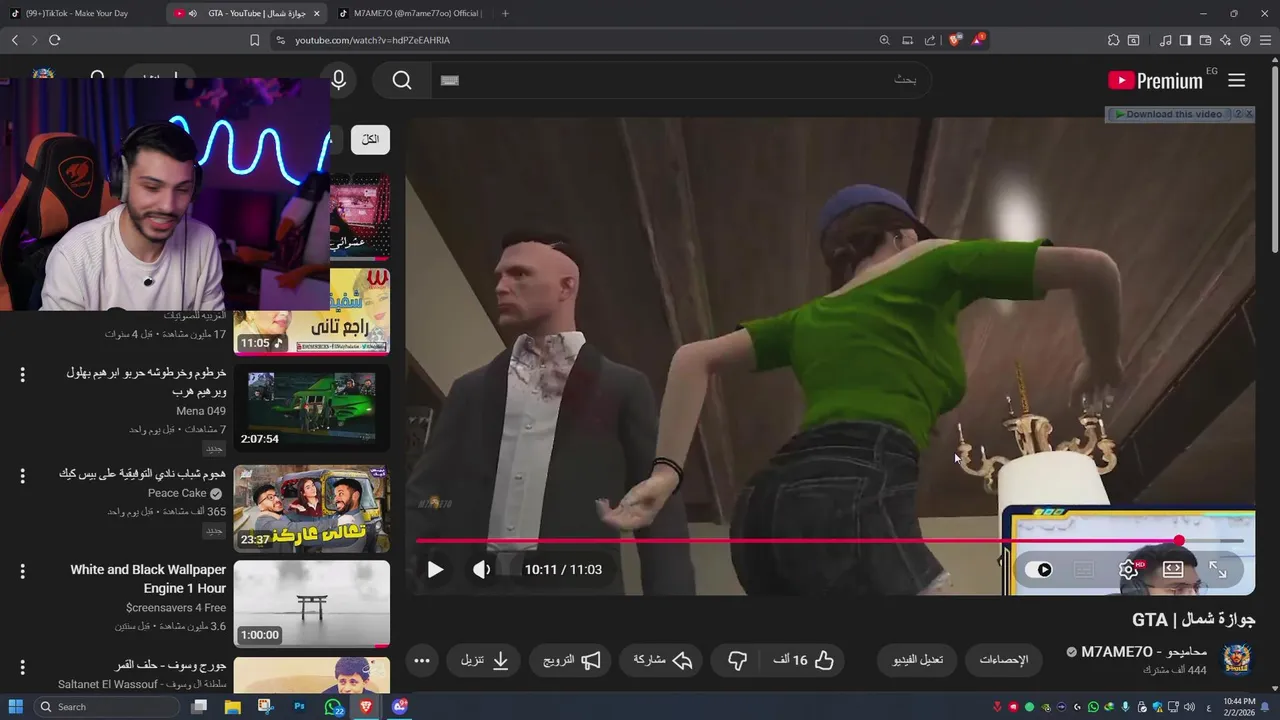Play the YouTube video
The height and width of the screenshot is (720, 1280).
tap(435, 570)
